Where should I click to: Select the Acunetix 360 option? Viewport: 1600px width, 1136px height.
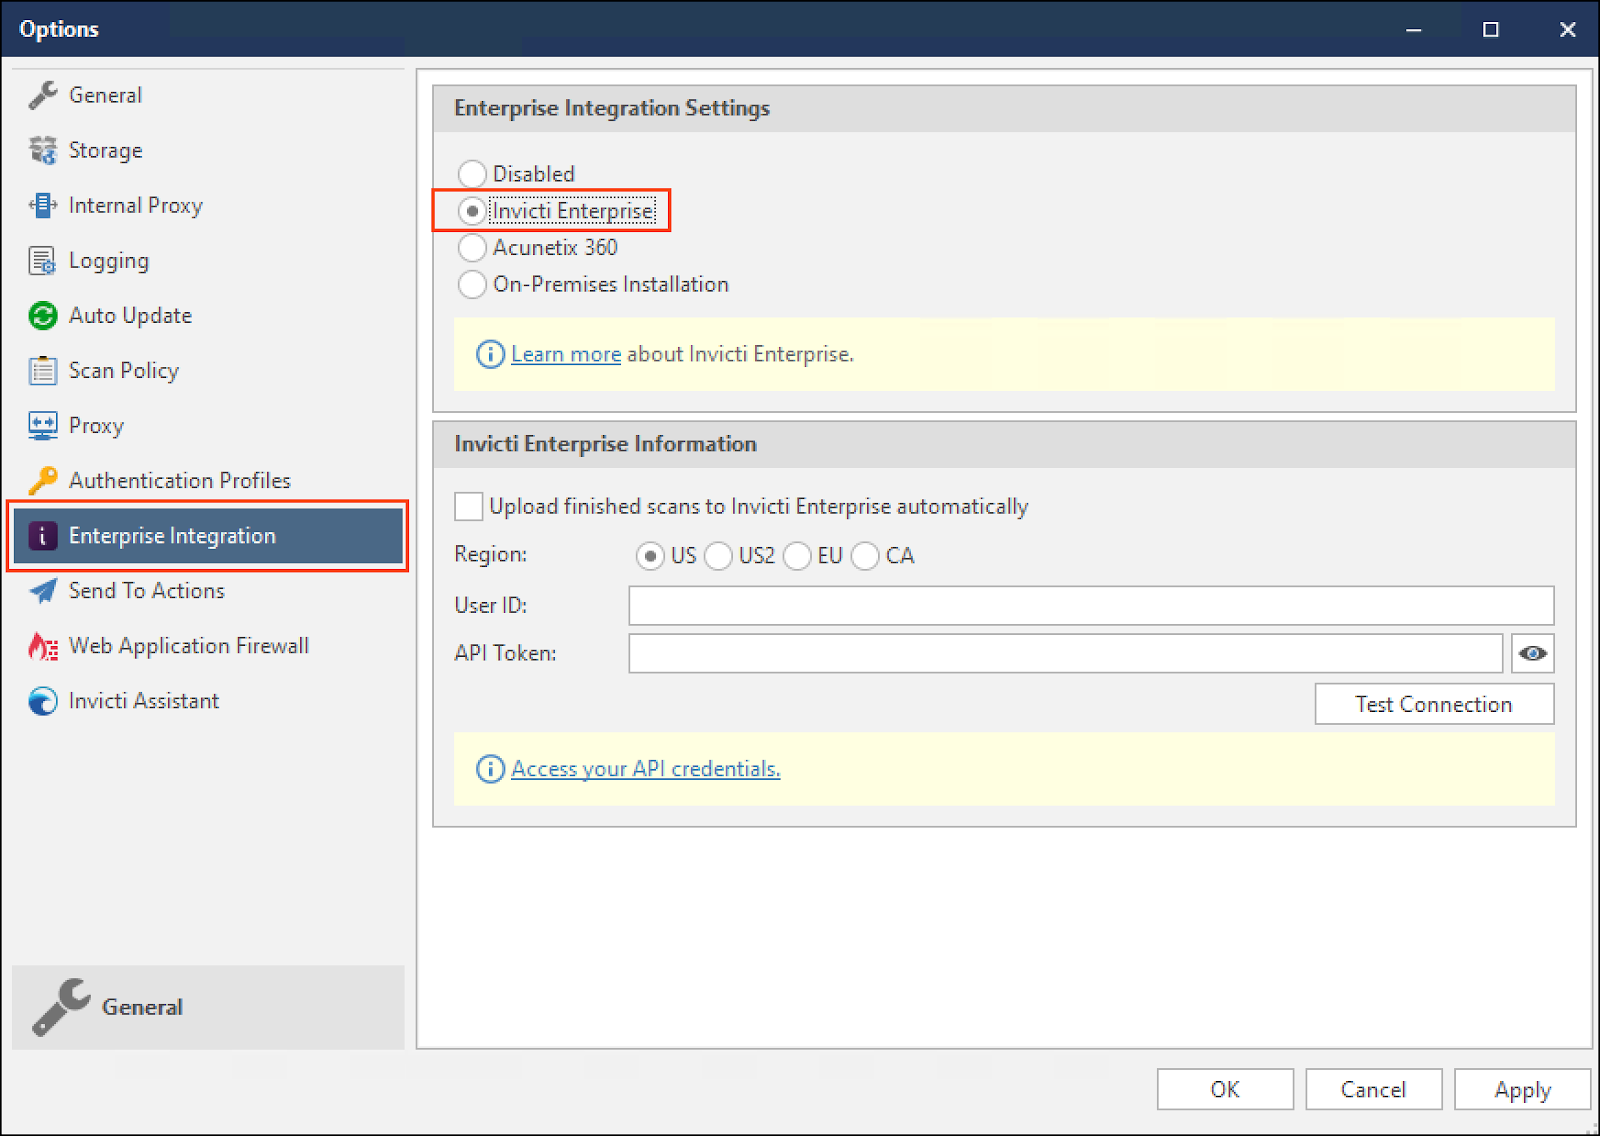(x=471, y=248)
